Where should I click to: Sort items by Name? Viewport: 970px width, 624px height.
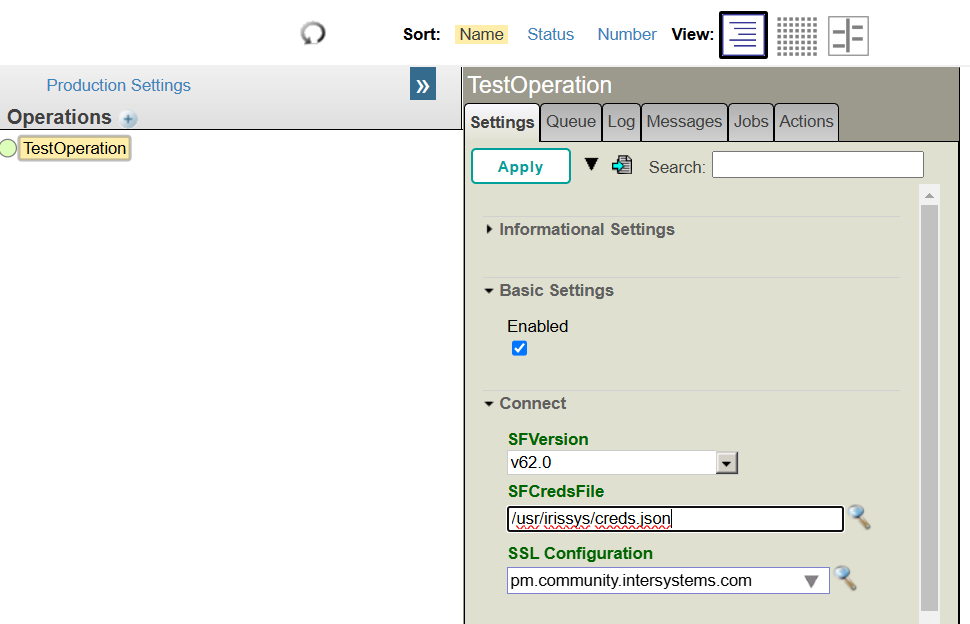[481, 34]
